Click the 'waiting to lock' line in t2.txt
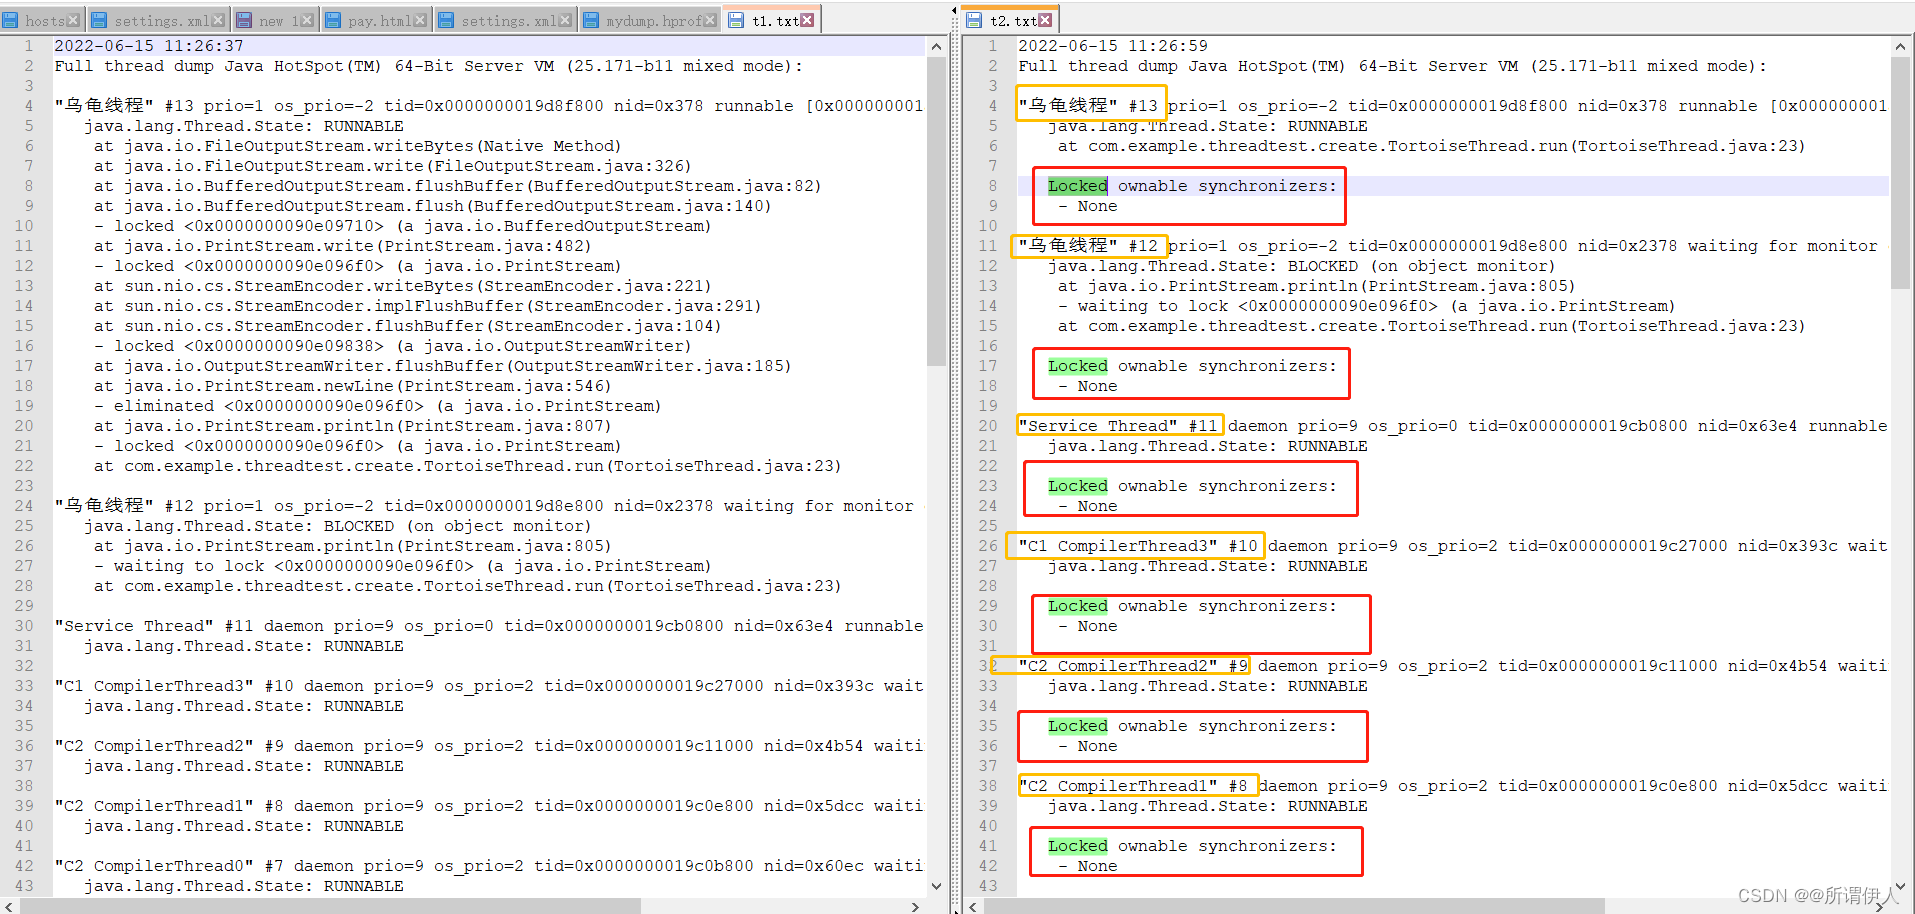The width and height of the screenshot is (1915, 914). click(x=1367, y=306)
